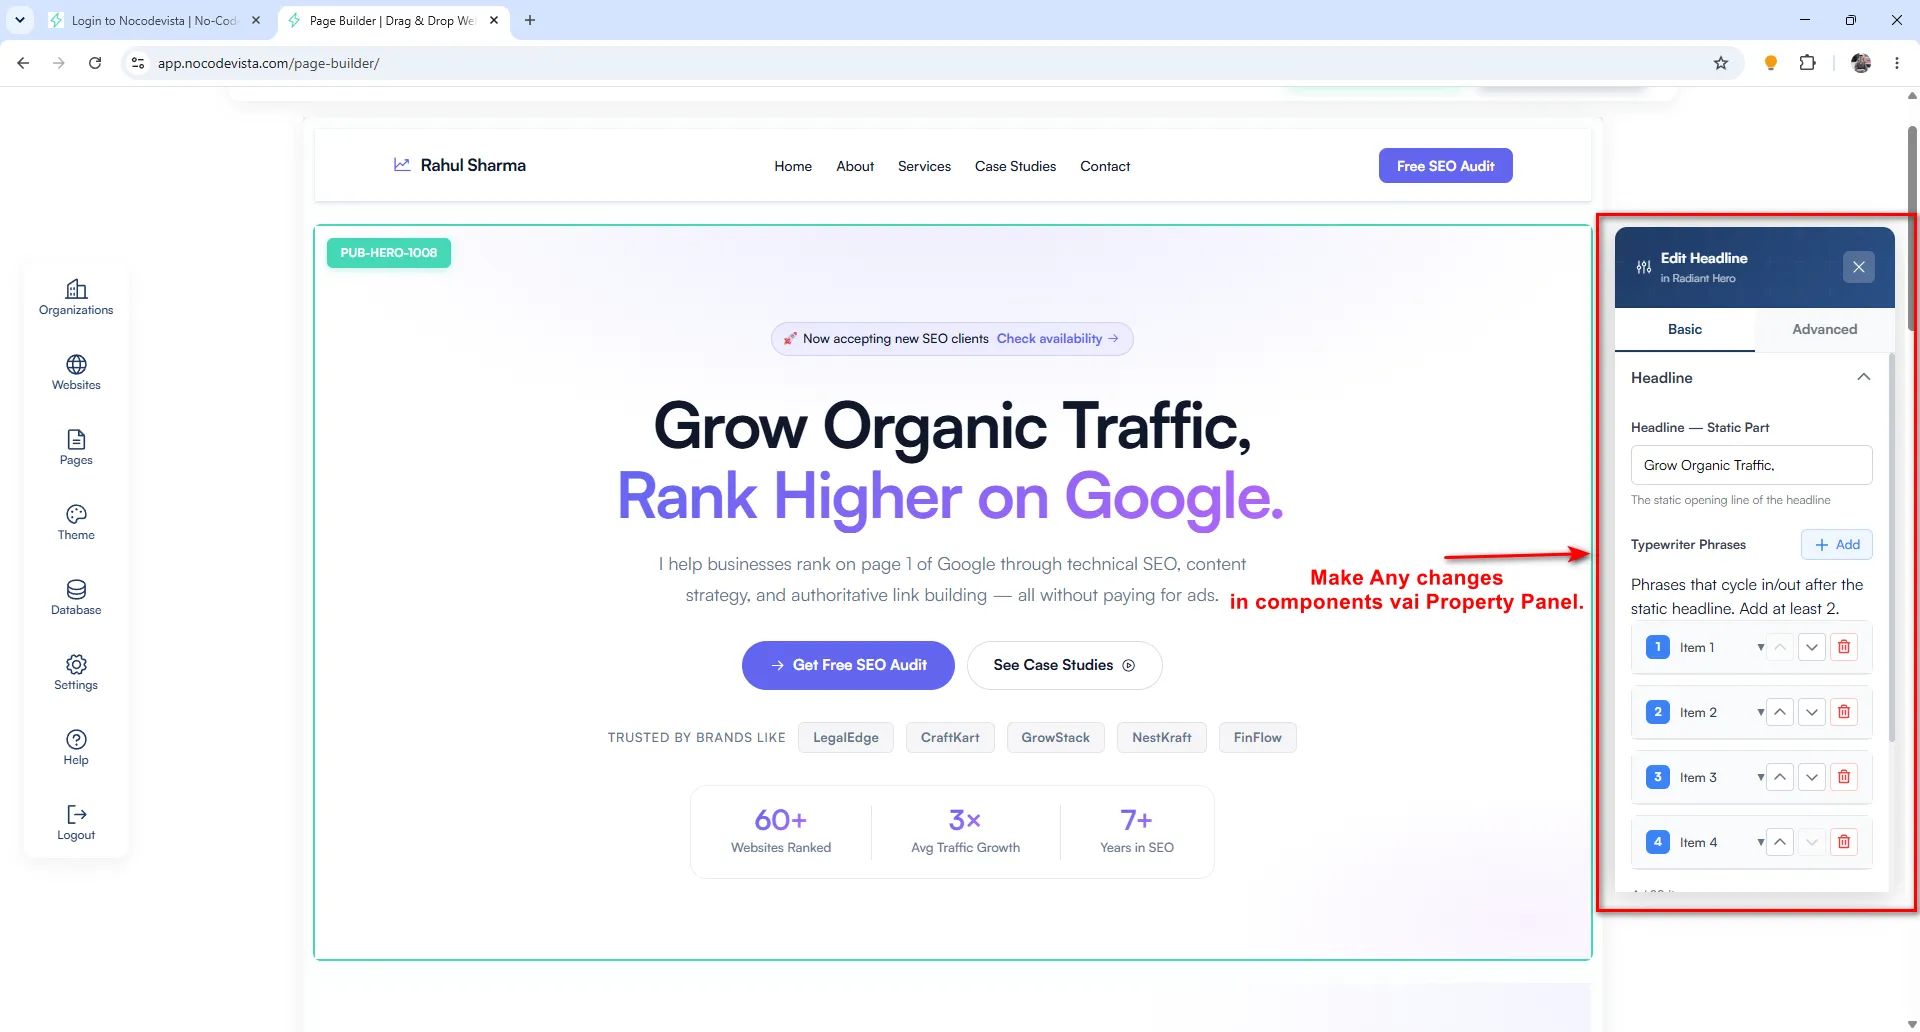Viewport: 1920px width, 1032px height.
Task: Expand Item 4 phrase details
Action: [1760, 842]
